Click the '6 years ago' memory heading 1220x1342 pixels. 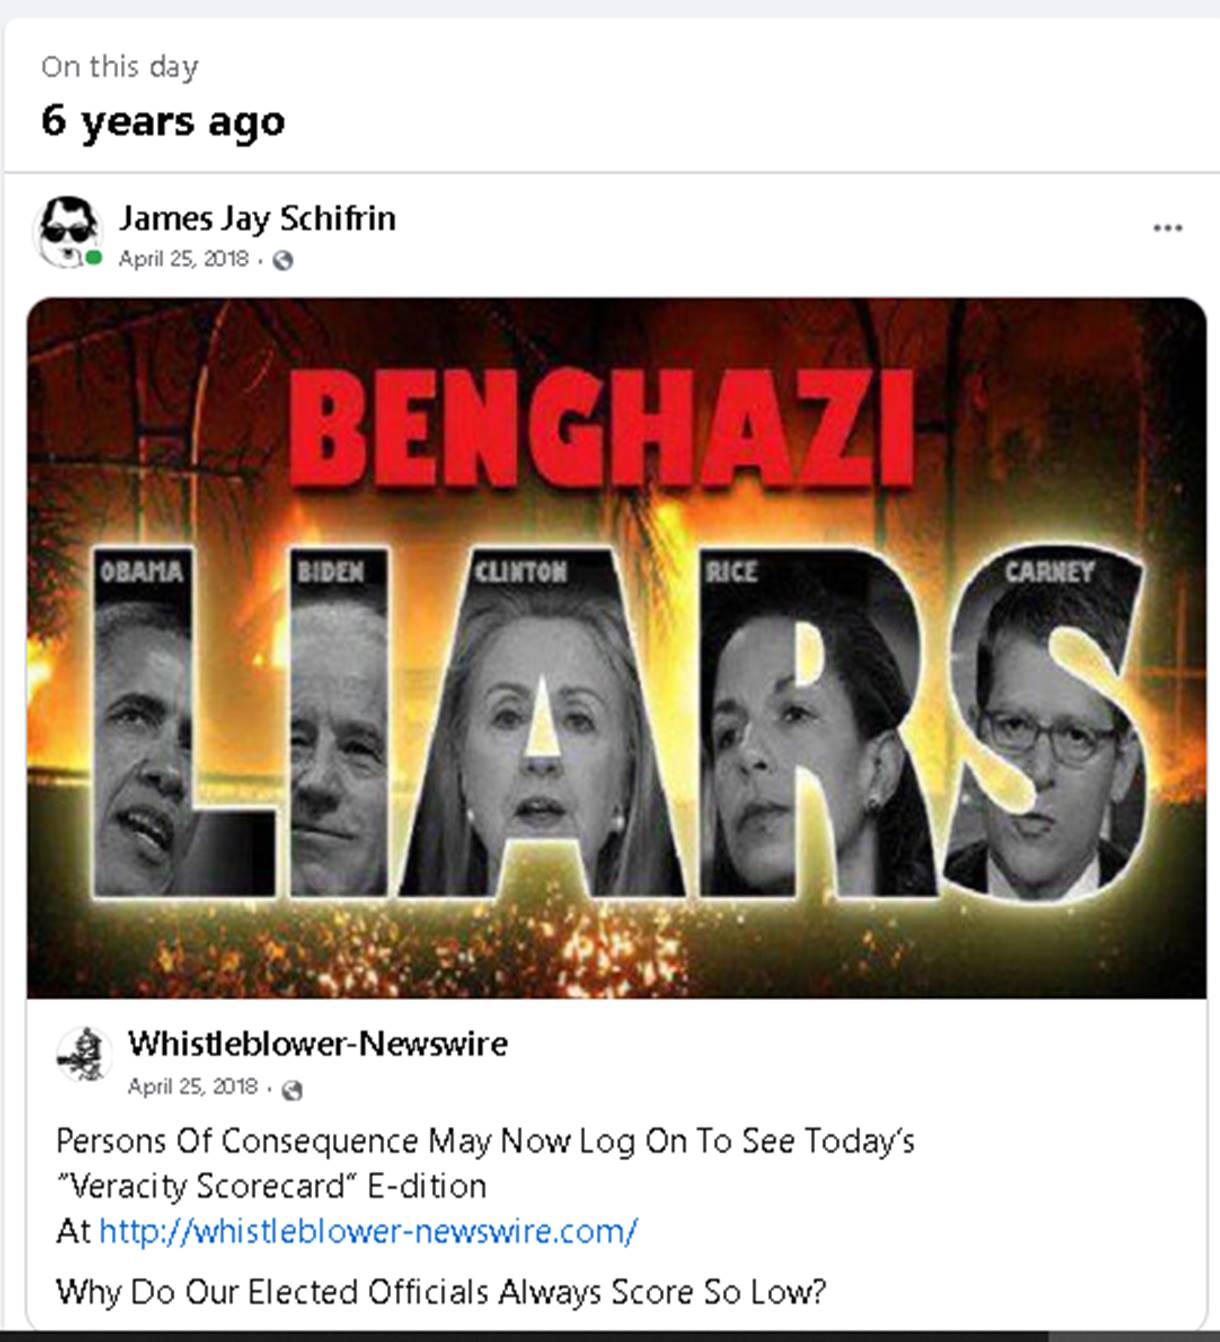point(163,121)
